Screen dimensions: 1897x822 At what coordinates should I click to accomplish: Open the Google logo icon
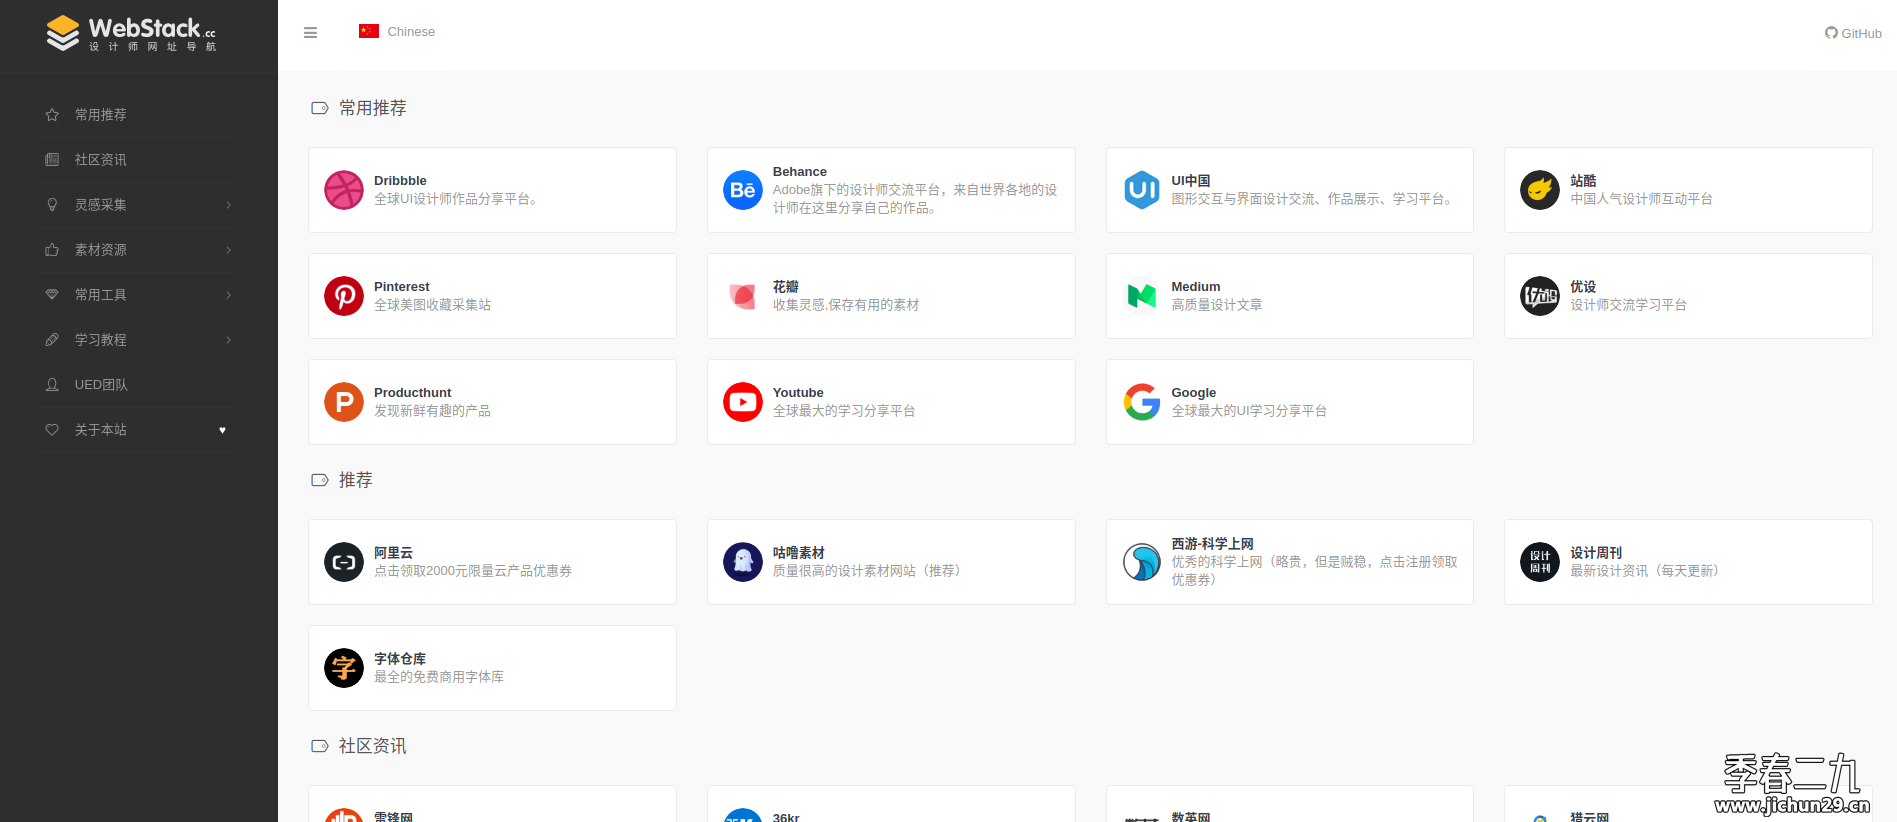pos(1141,402)
